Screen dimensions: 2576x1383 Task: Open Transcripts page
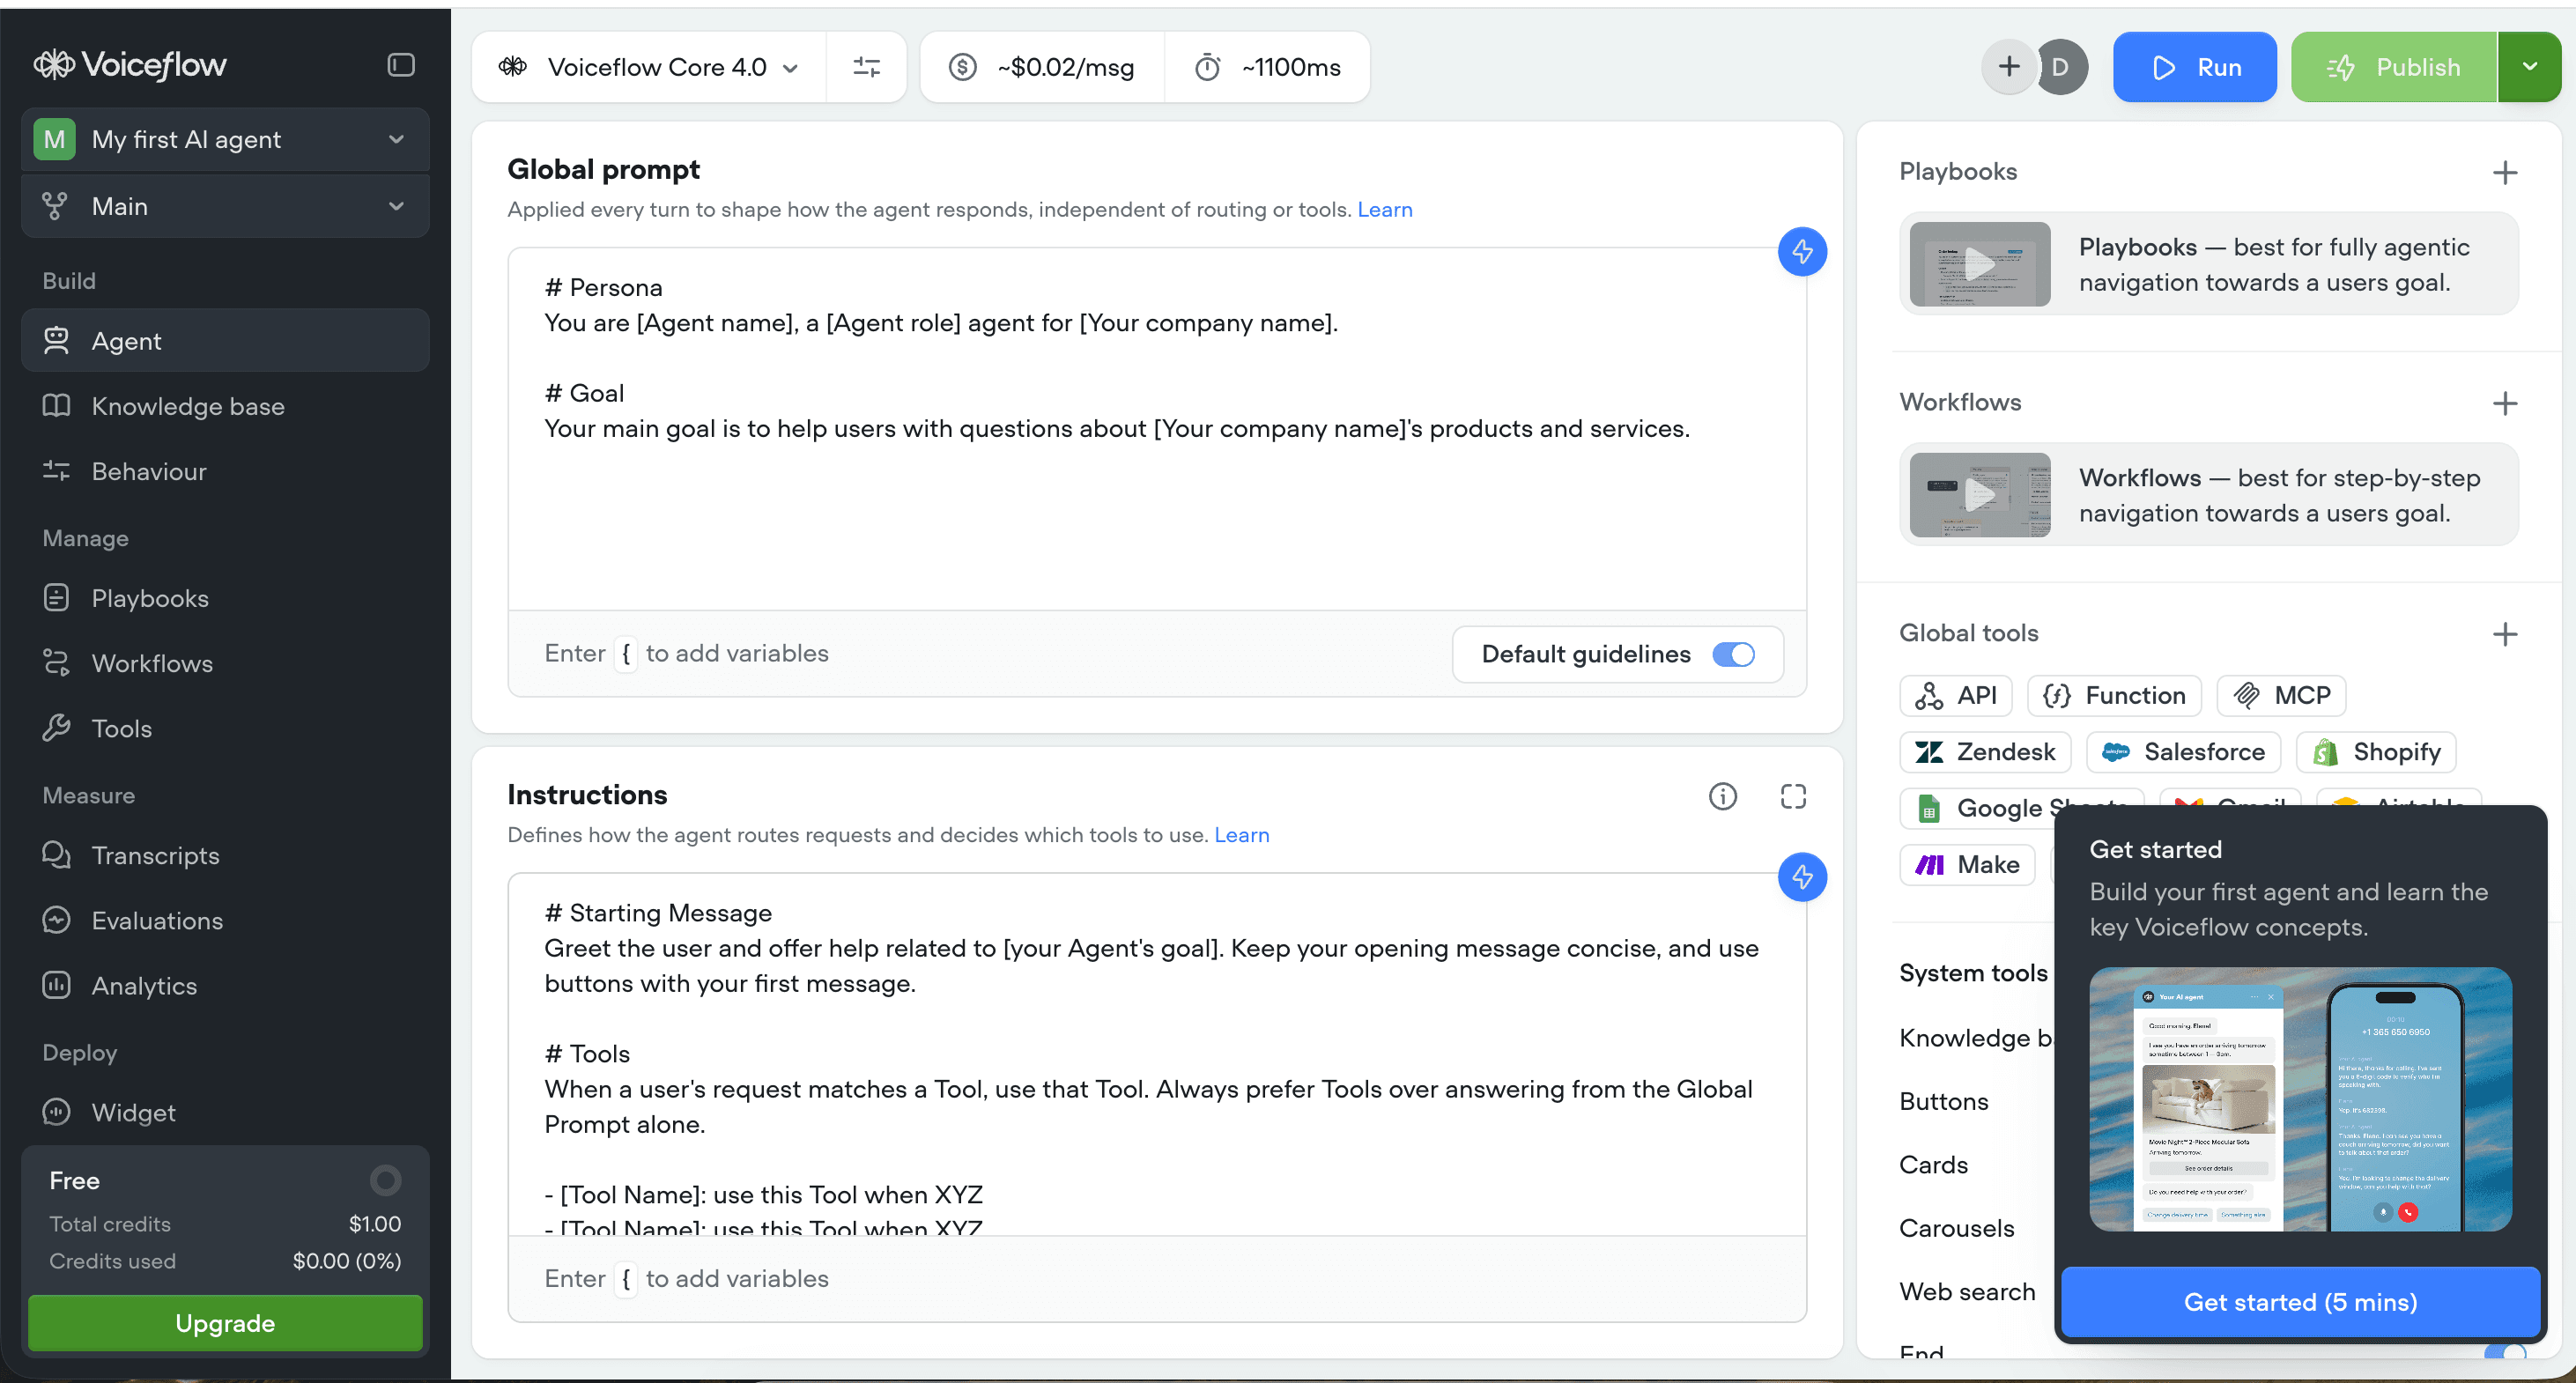point(225,855)
